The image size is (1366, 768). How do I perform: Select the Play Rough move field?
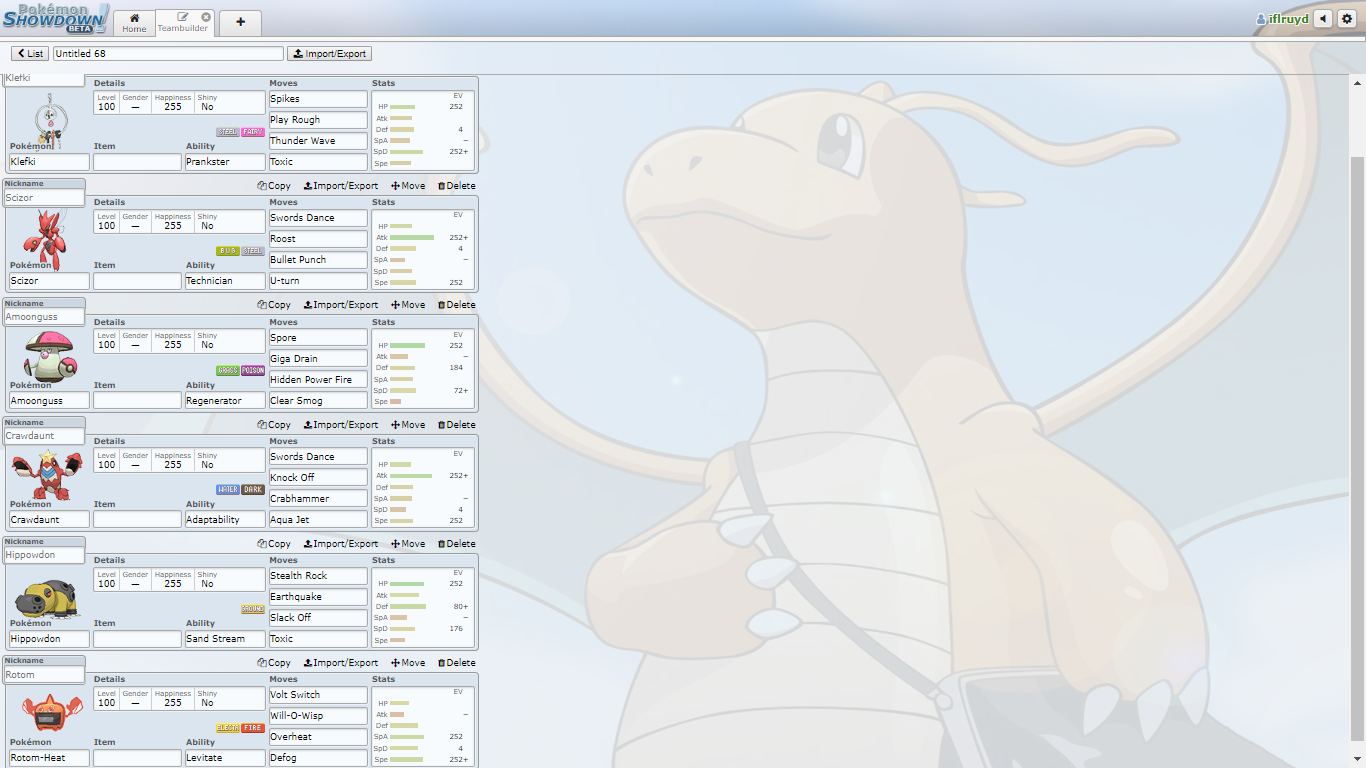click(x=318, y=120)
